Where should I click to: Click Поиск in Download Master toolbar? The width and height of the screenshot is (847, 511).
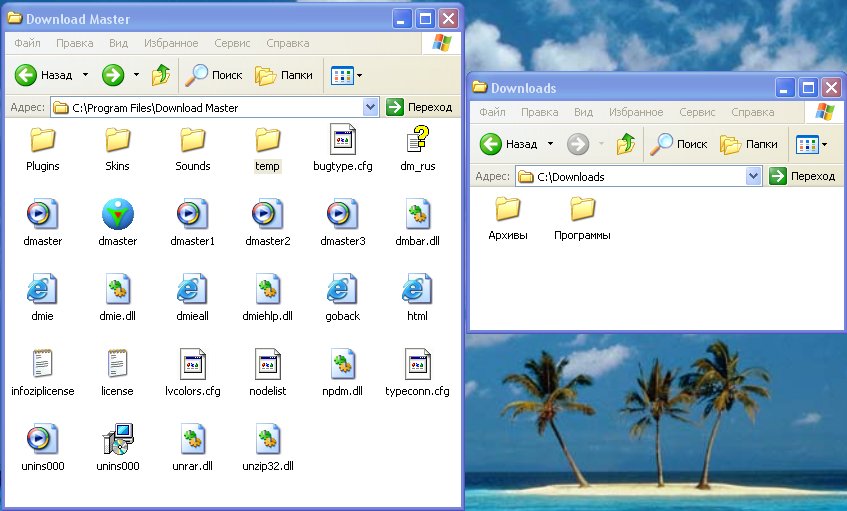point(213,75)
